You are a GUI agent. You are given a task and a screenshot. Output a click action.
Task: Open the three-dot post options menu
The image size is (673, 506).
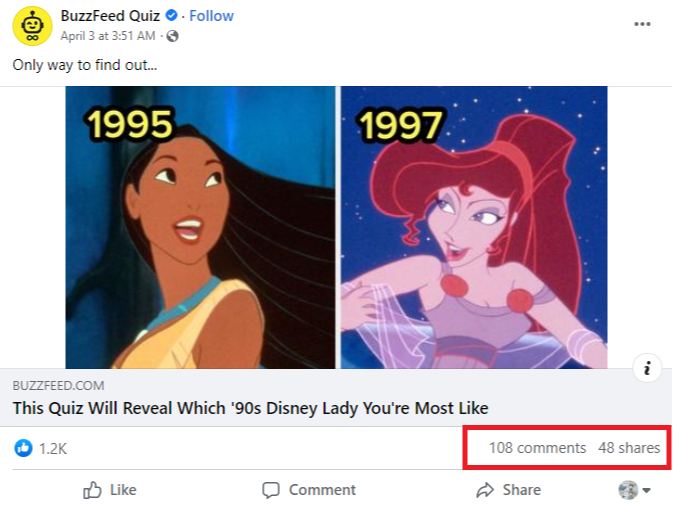click(x=642, y=23)
